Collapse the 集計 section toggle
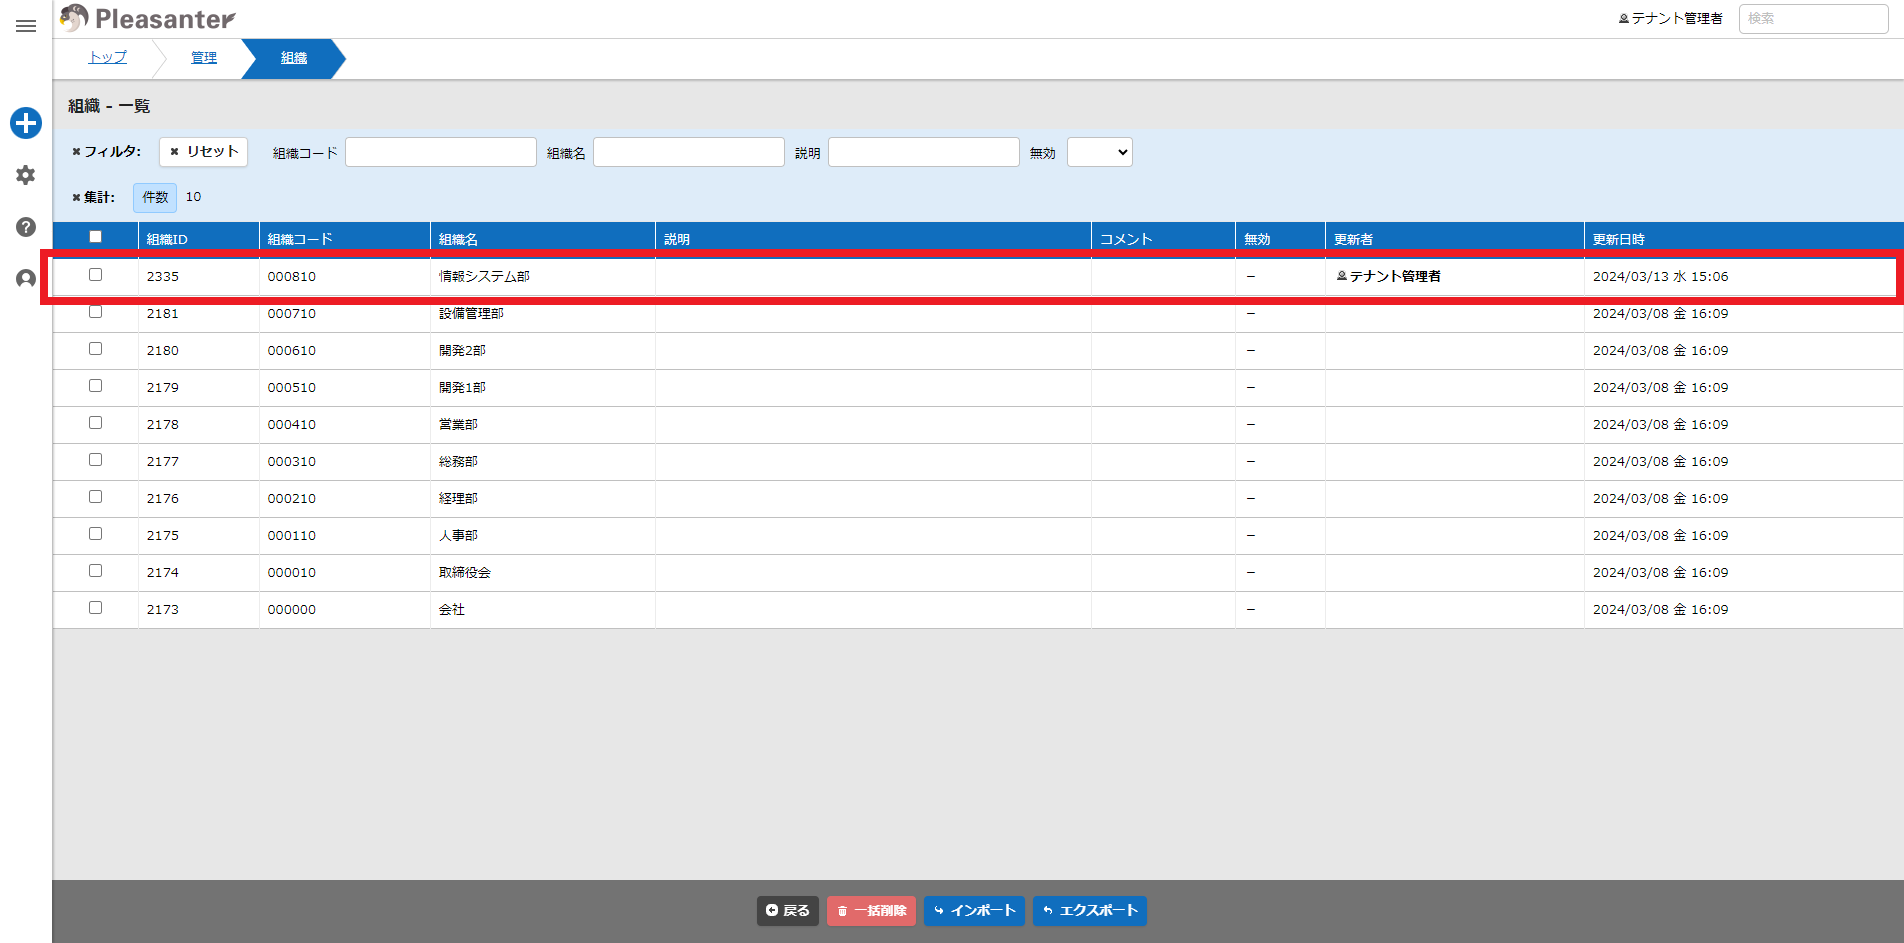 coord(93,197)
